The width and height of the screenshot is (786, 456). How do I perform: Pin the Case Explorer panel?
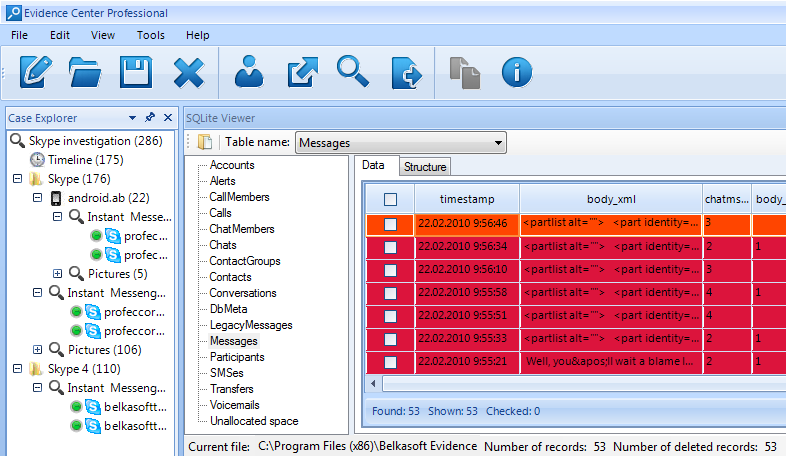tap(150, 117)
